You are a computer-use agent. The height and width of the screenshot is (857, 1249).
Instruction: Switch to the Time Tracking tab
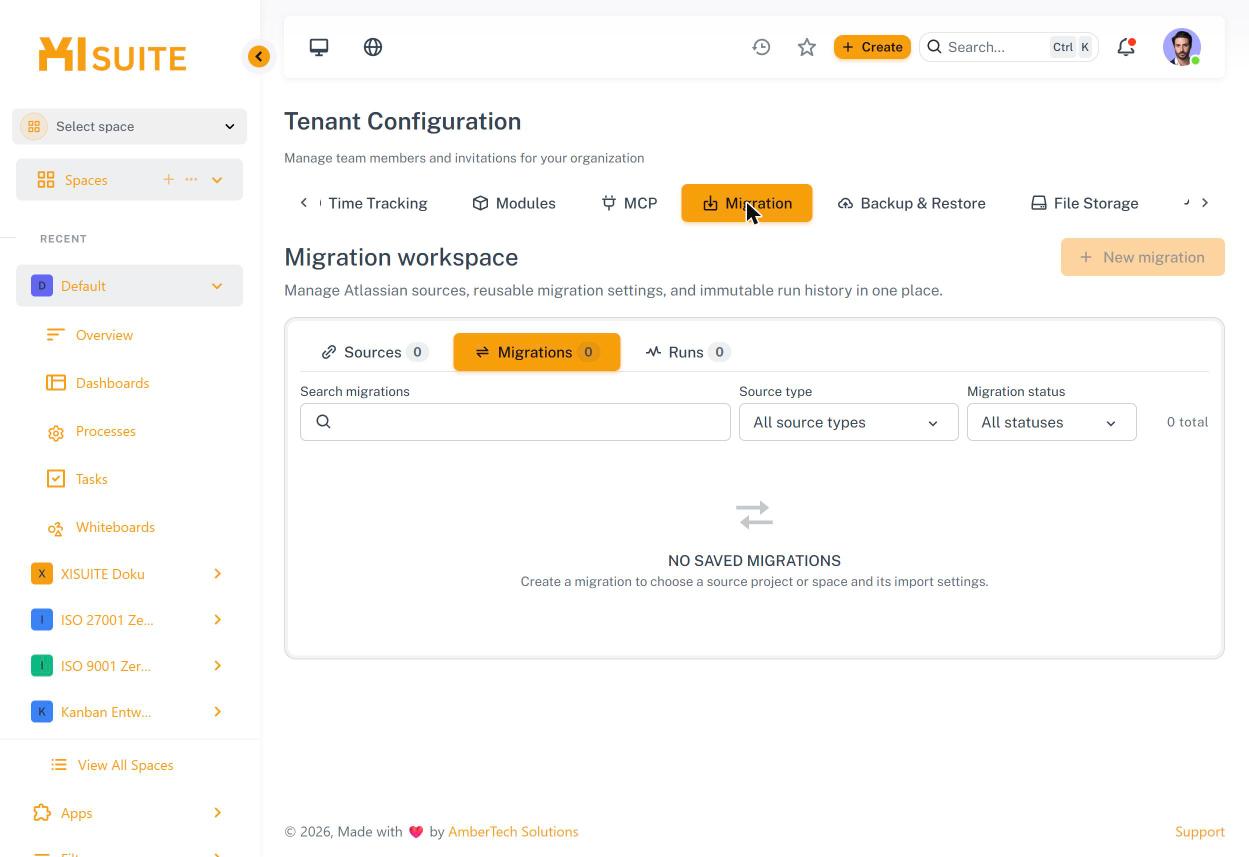coord(377,203)
